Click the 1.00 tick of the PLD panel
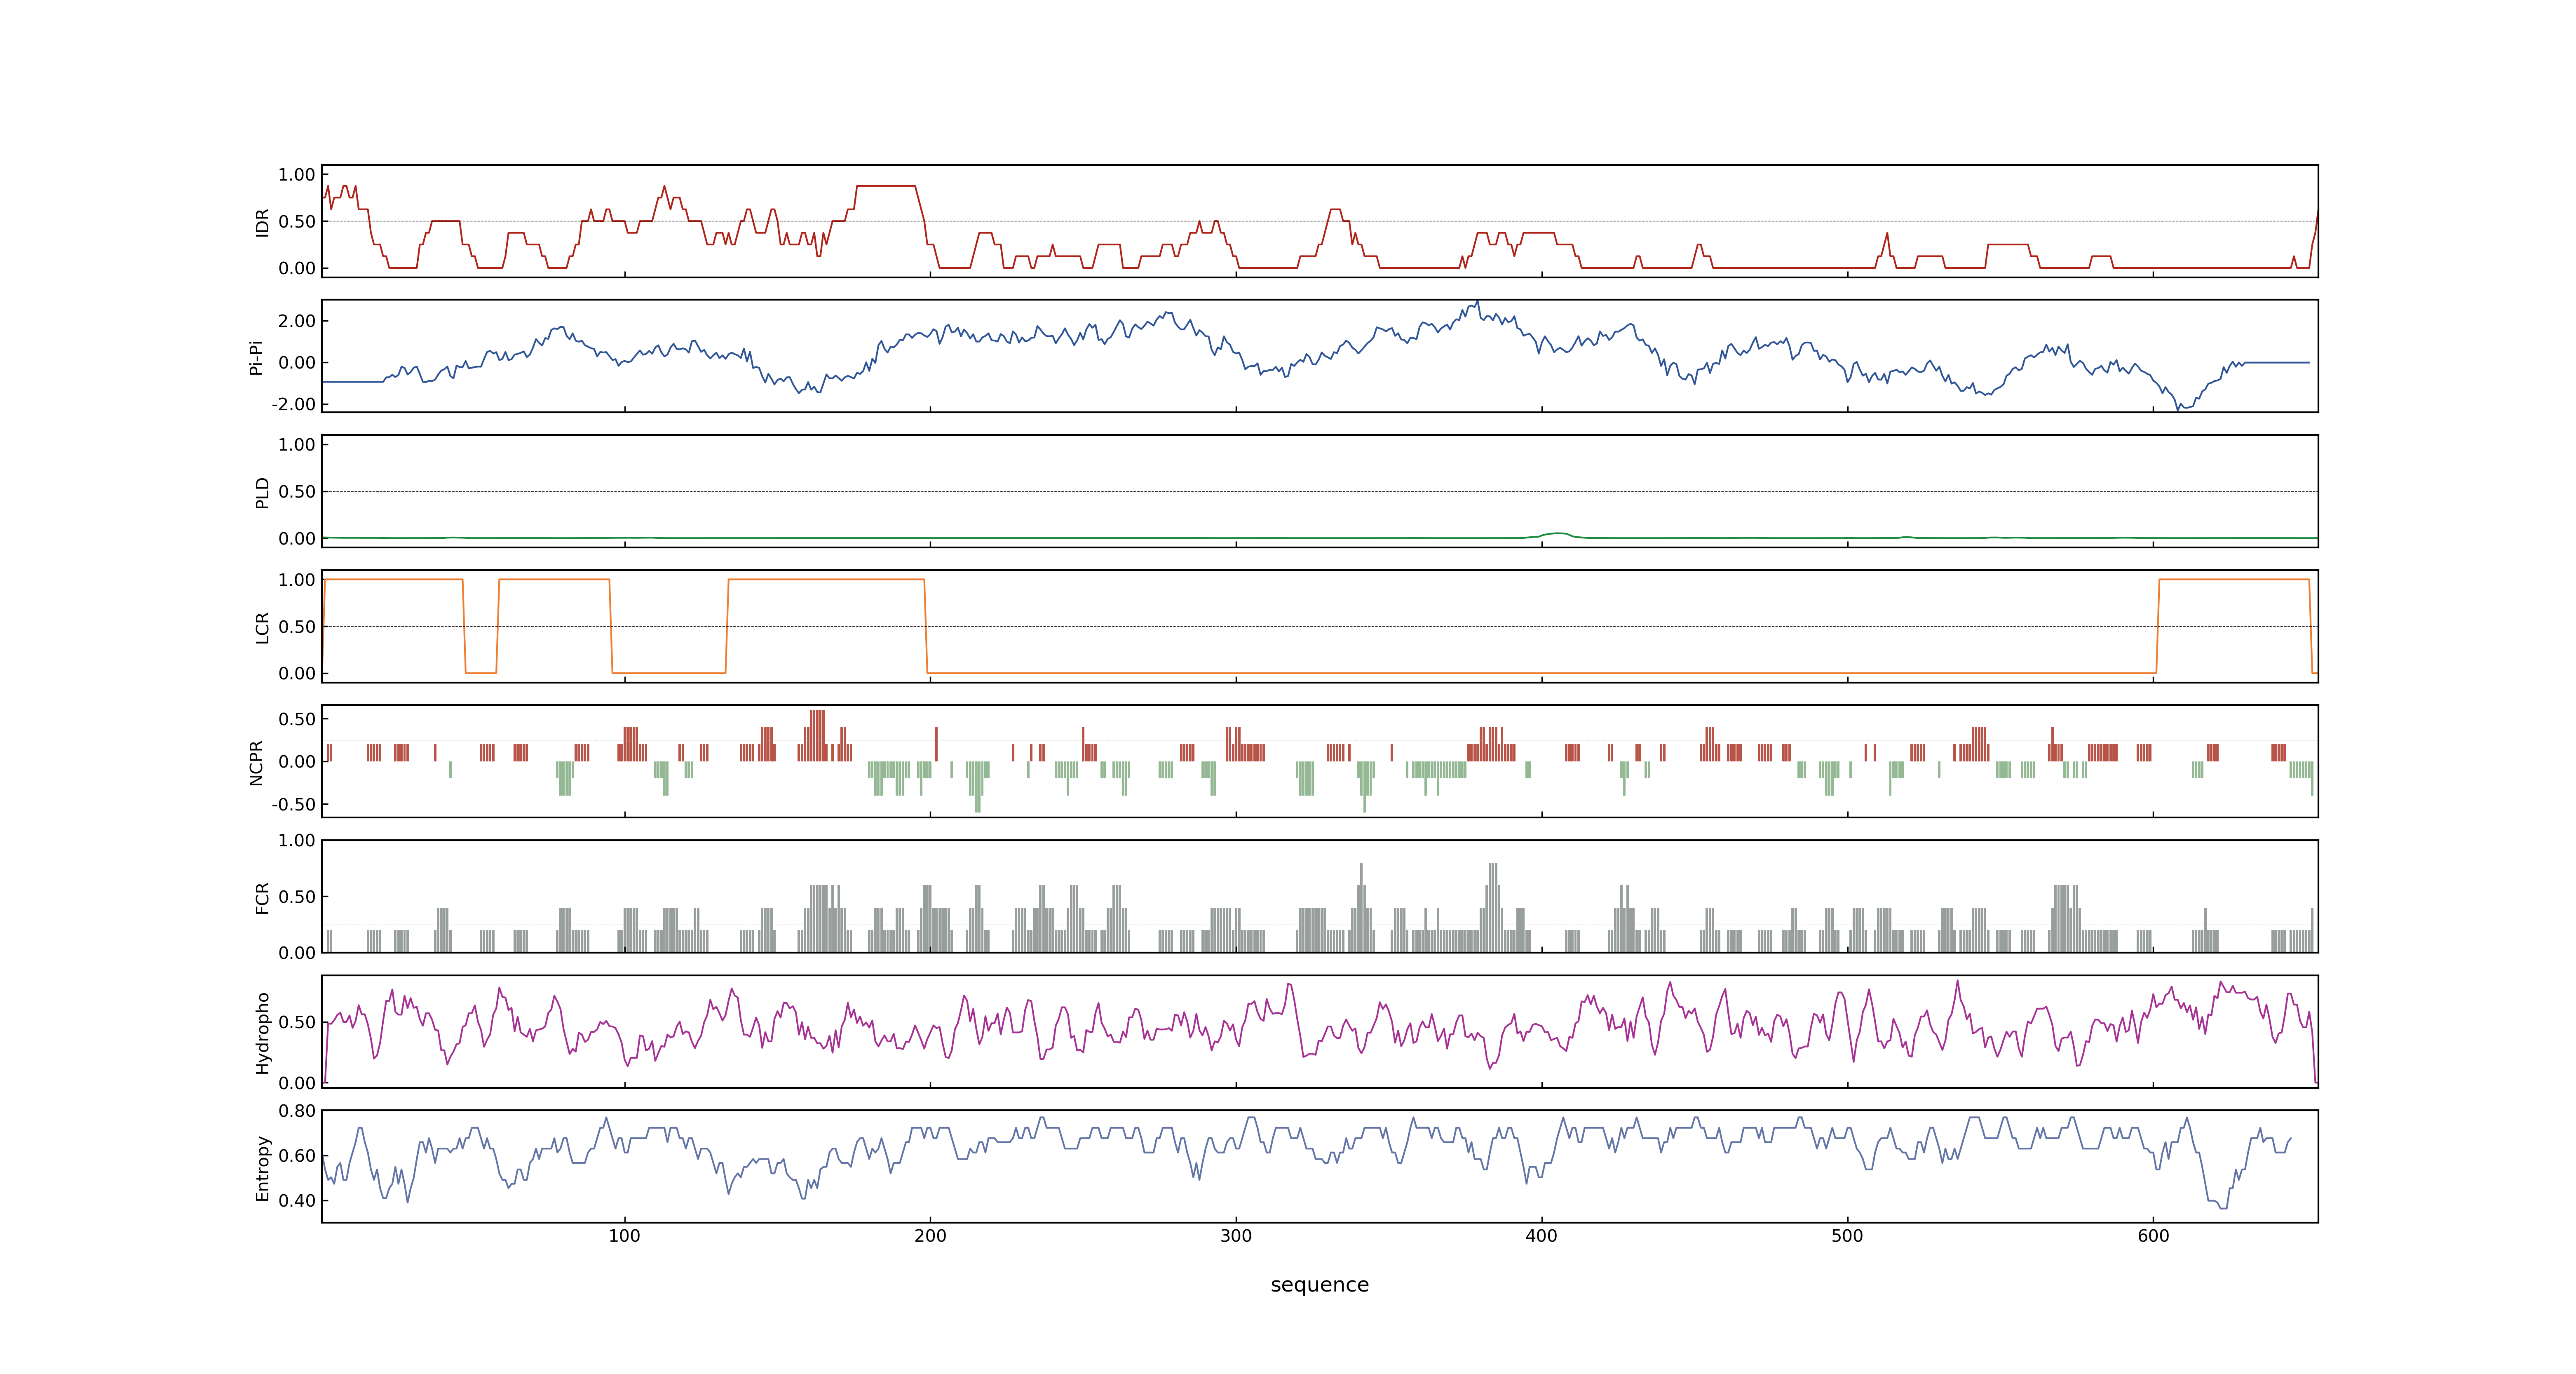 (x=297, y=445)
